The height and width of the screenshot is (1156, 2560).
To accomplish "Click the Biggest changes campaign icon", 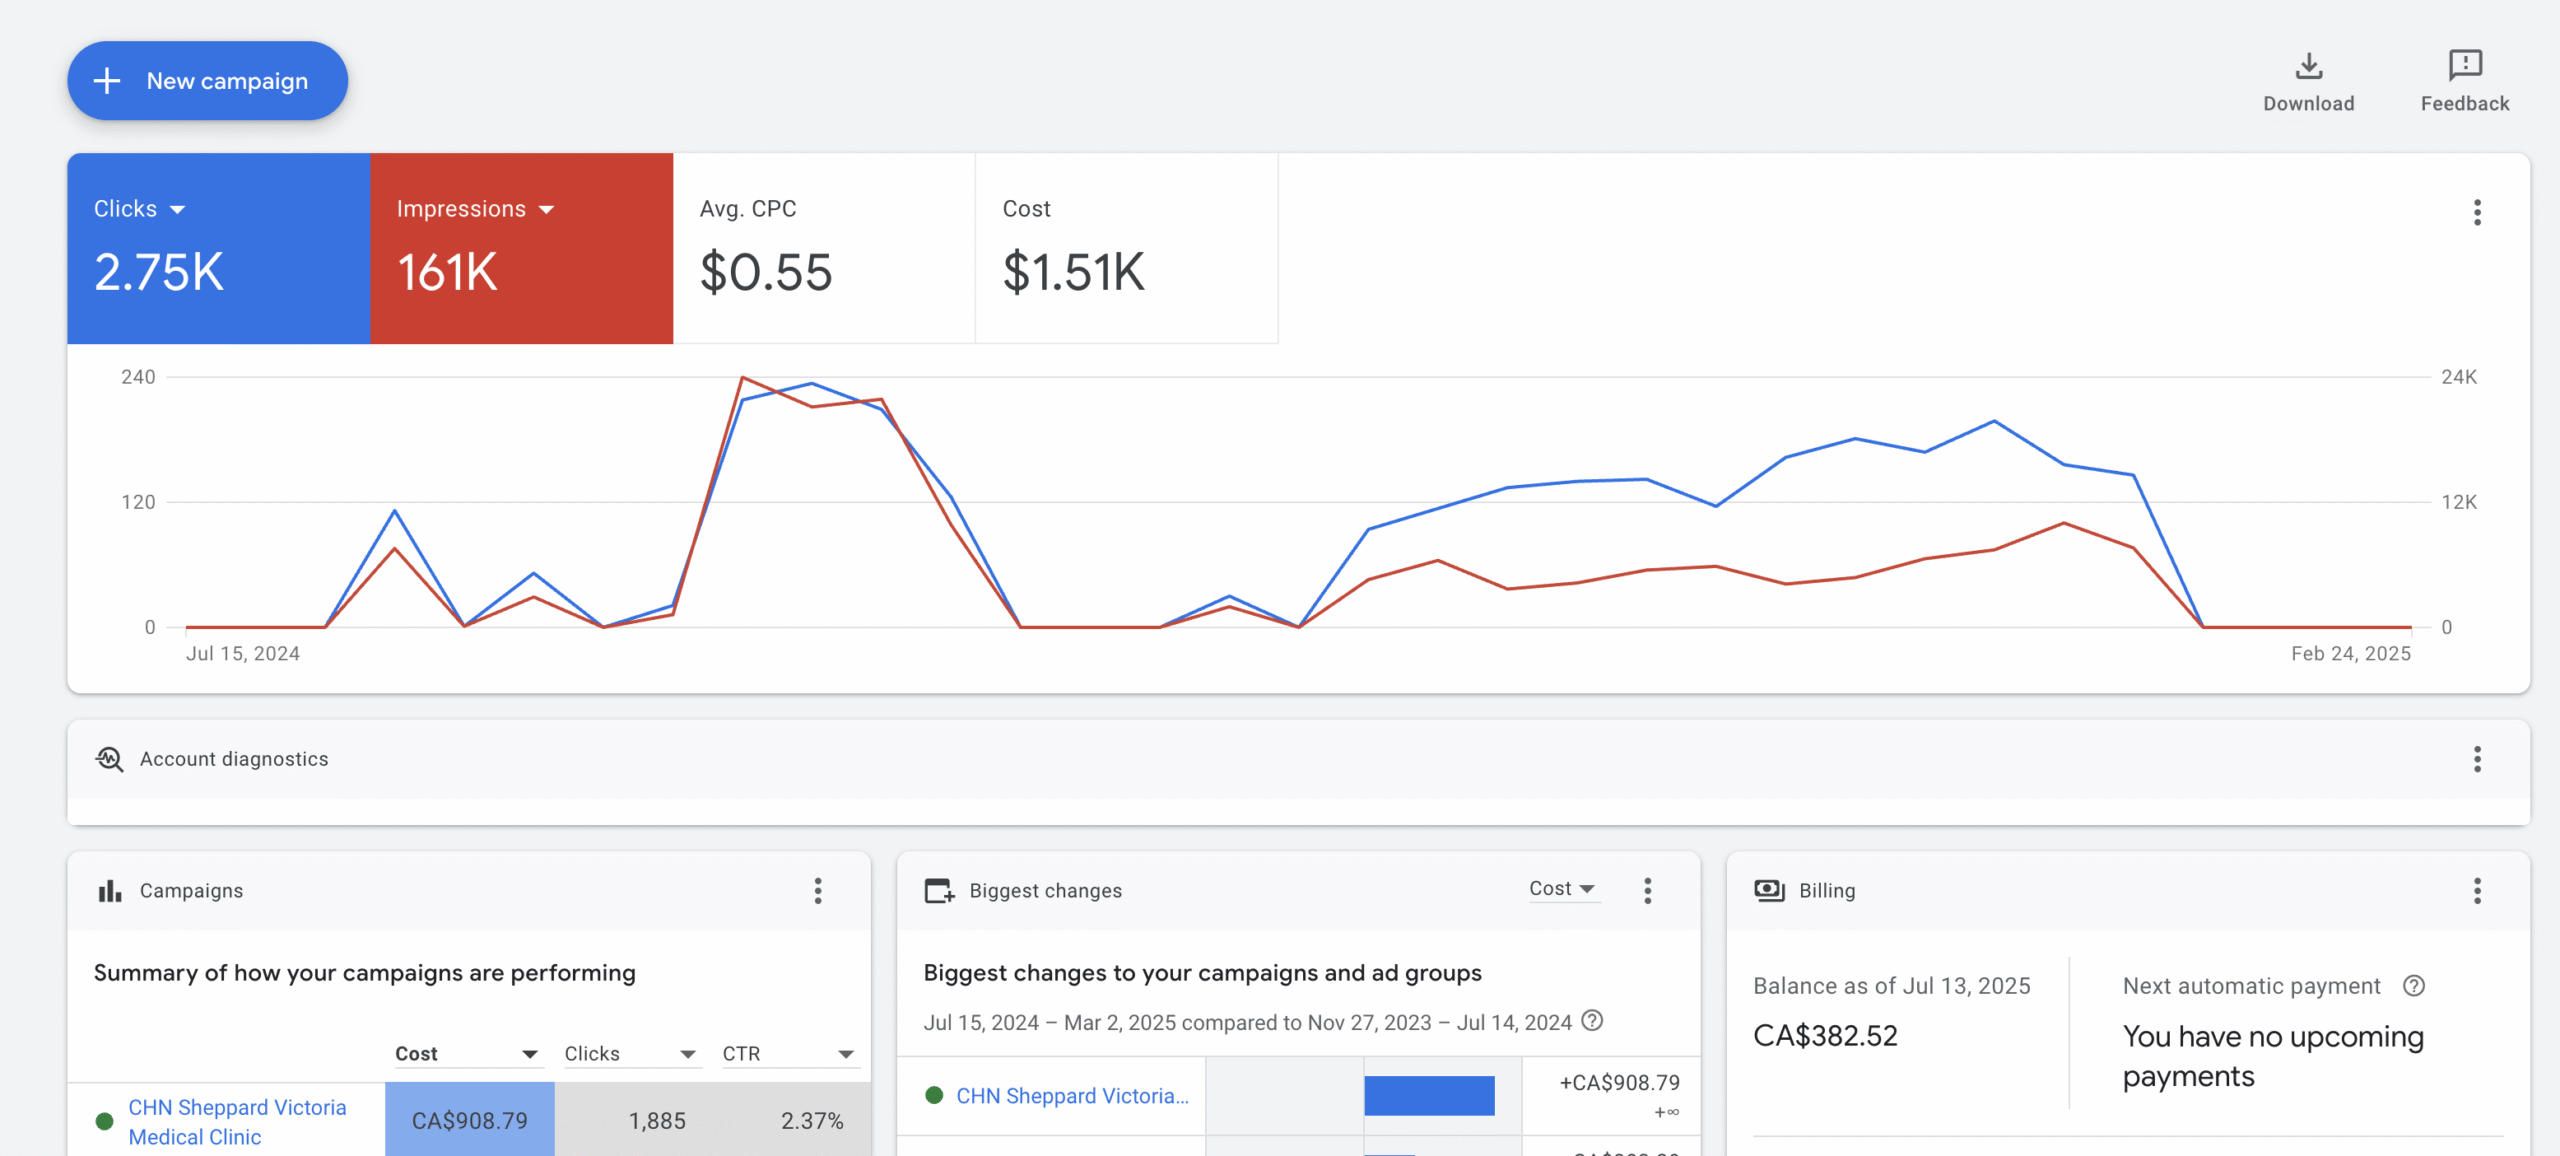I will (938, 890).
